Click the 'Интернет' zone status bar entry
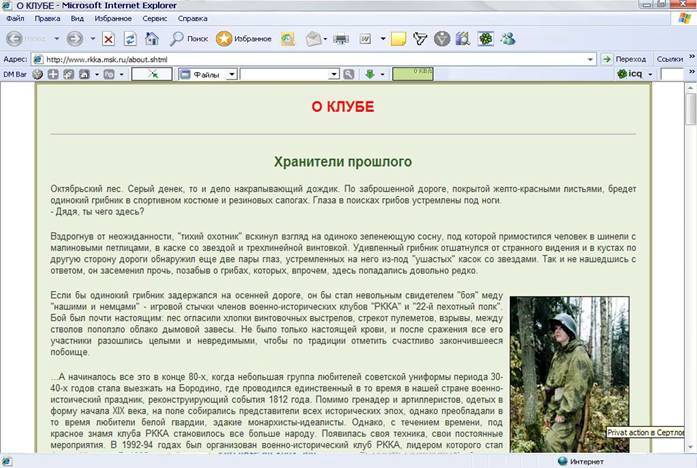697x468 pixels. 581,461
